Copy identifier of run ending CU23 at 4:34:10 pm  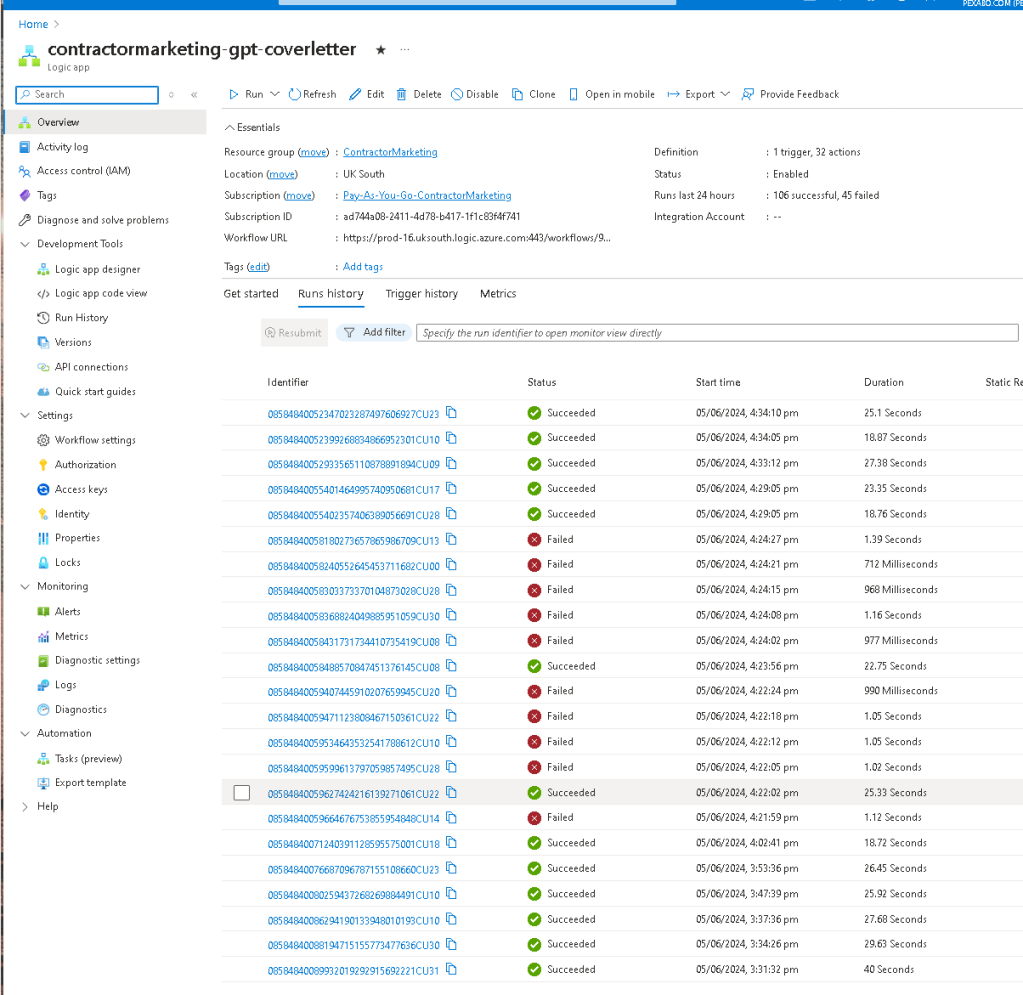point(451,412)
